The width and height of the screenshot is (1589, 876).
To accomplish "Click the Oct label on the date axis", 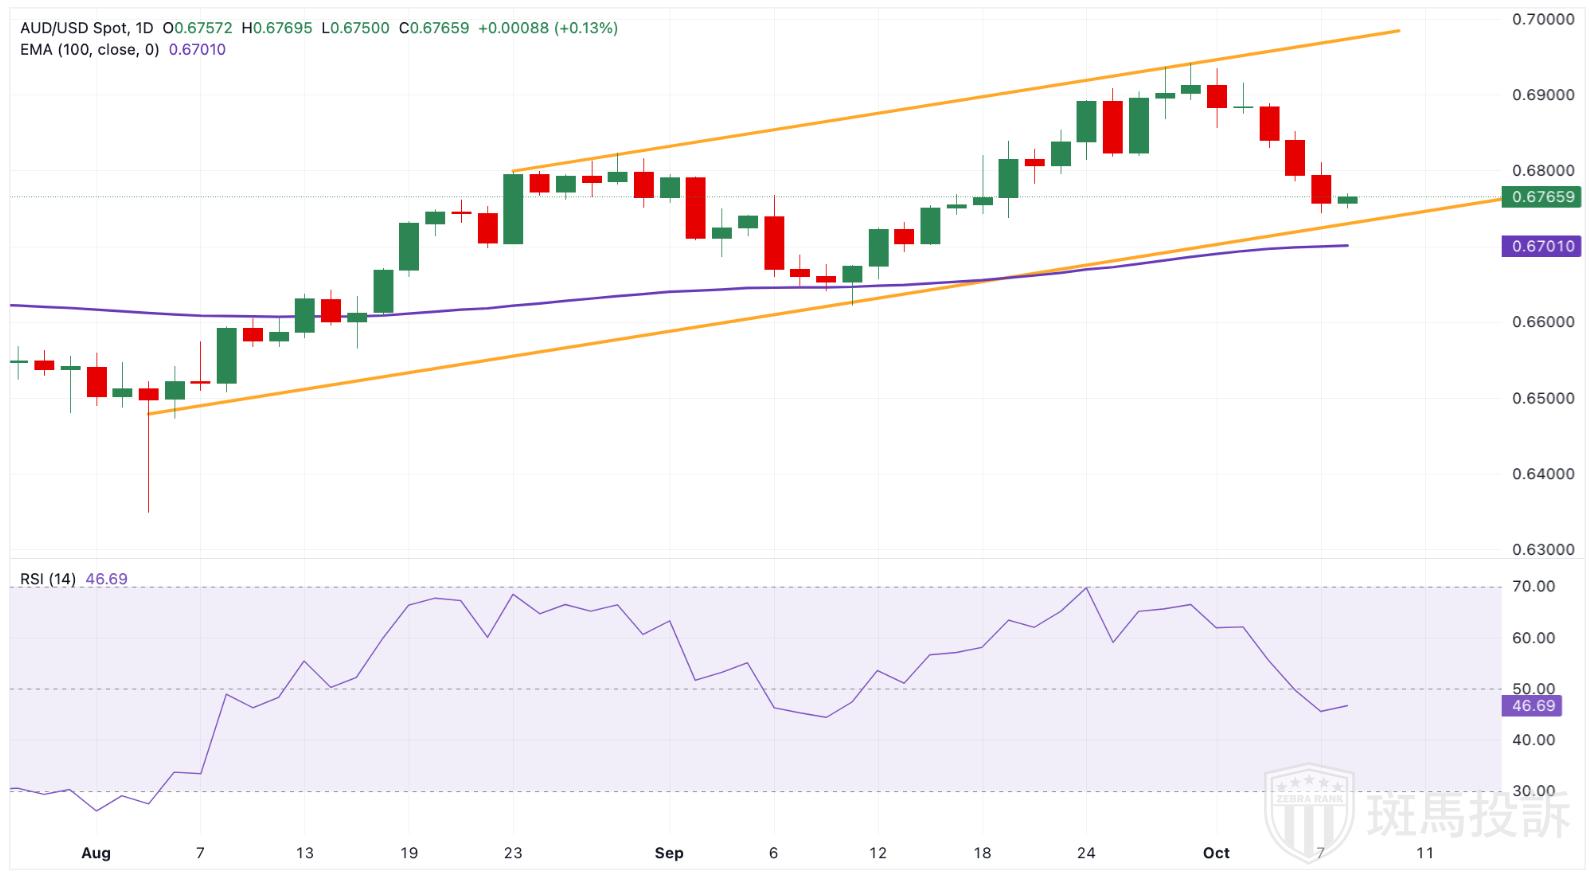I will coord(1215,853).
